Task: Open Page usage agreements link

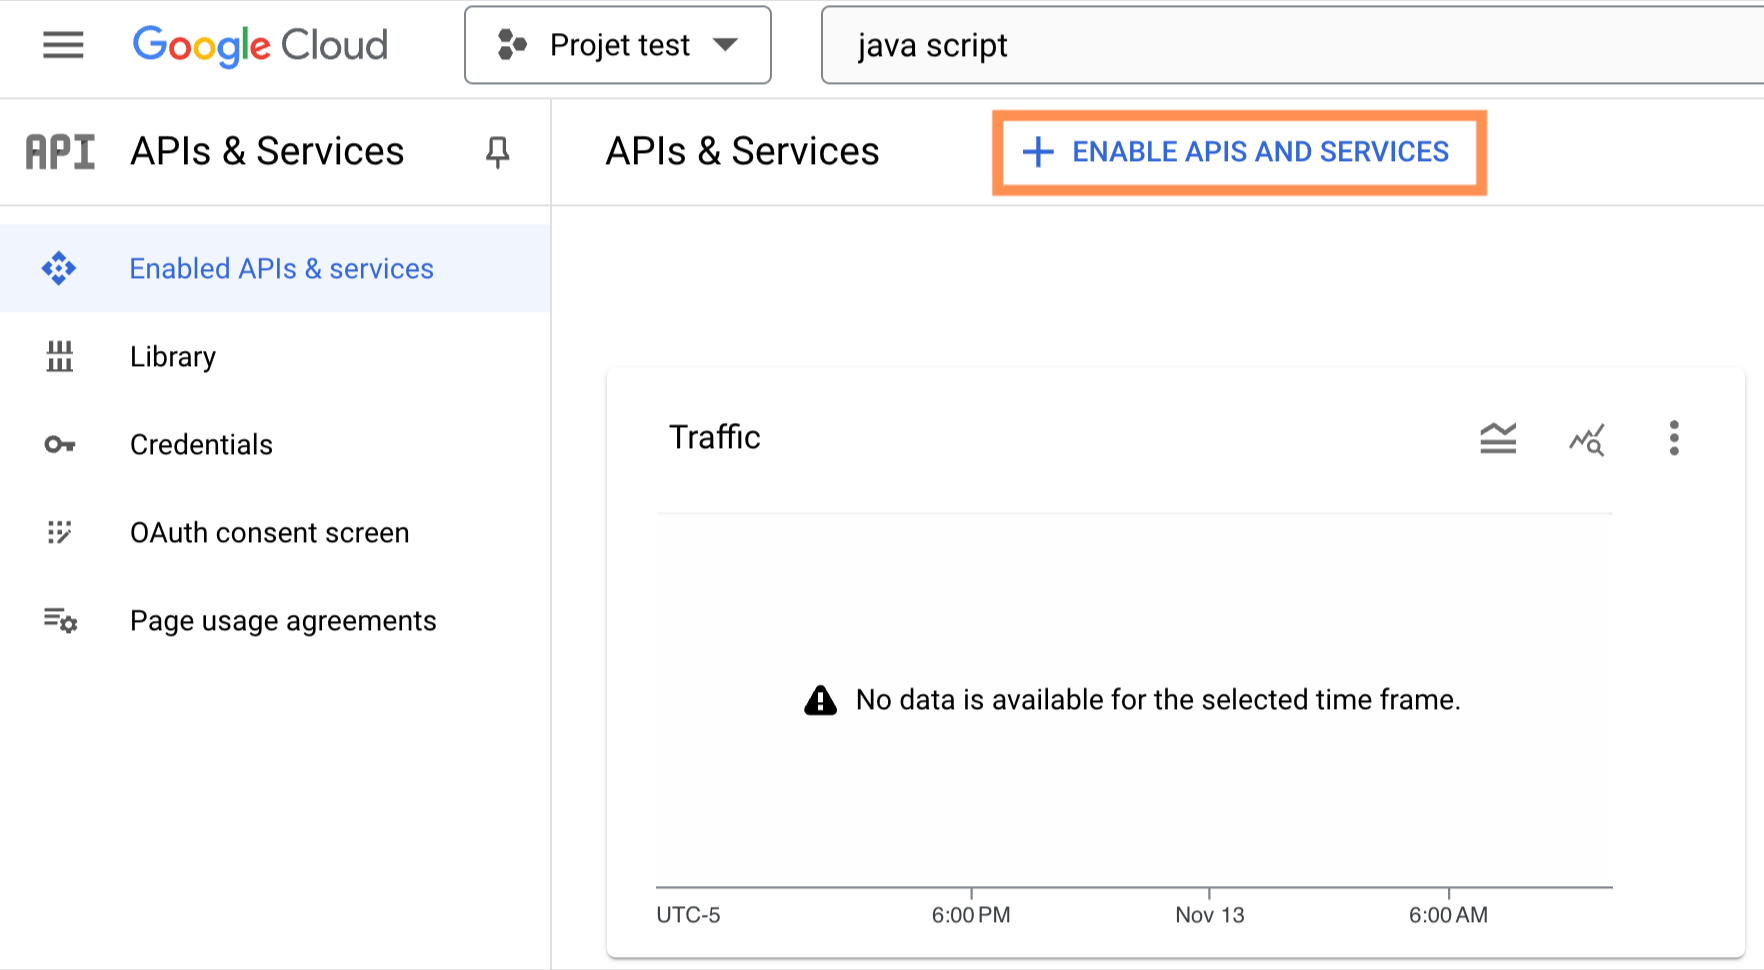Action: pos(283,621)
